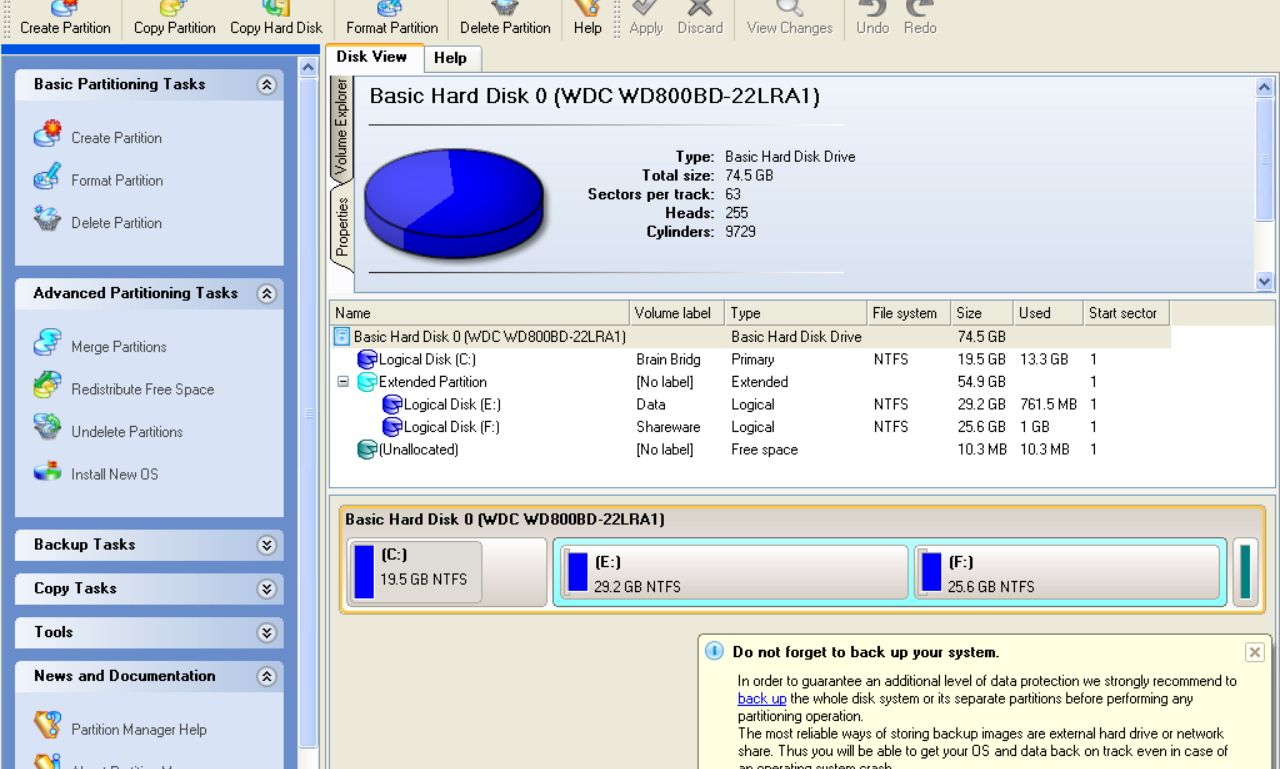Click the Undo toolbar button

873,19
